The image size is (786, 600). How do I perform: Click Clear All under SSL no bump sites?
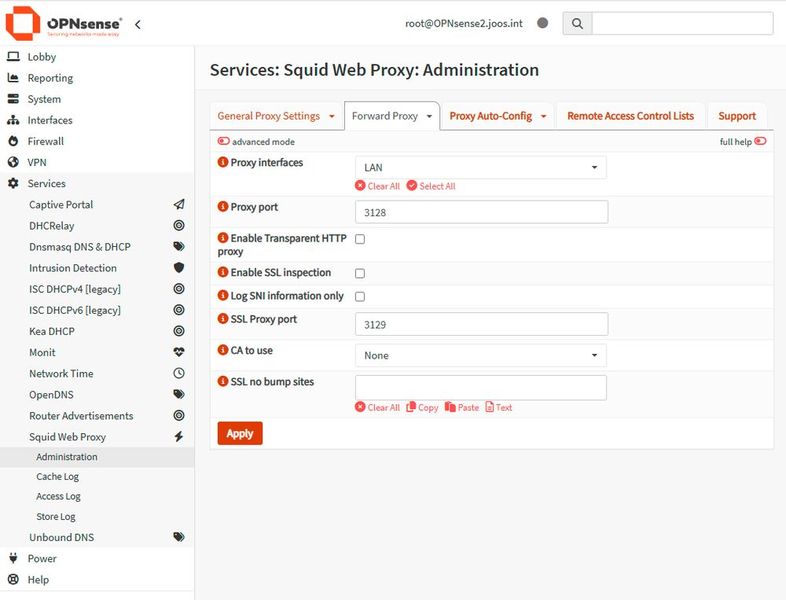tap(377, 408)
